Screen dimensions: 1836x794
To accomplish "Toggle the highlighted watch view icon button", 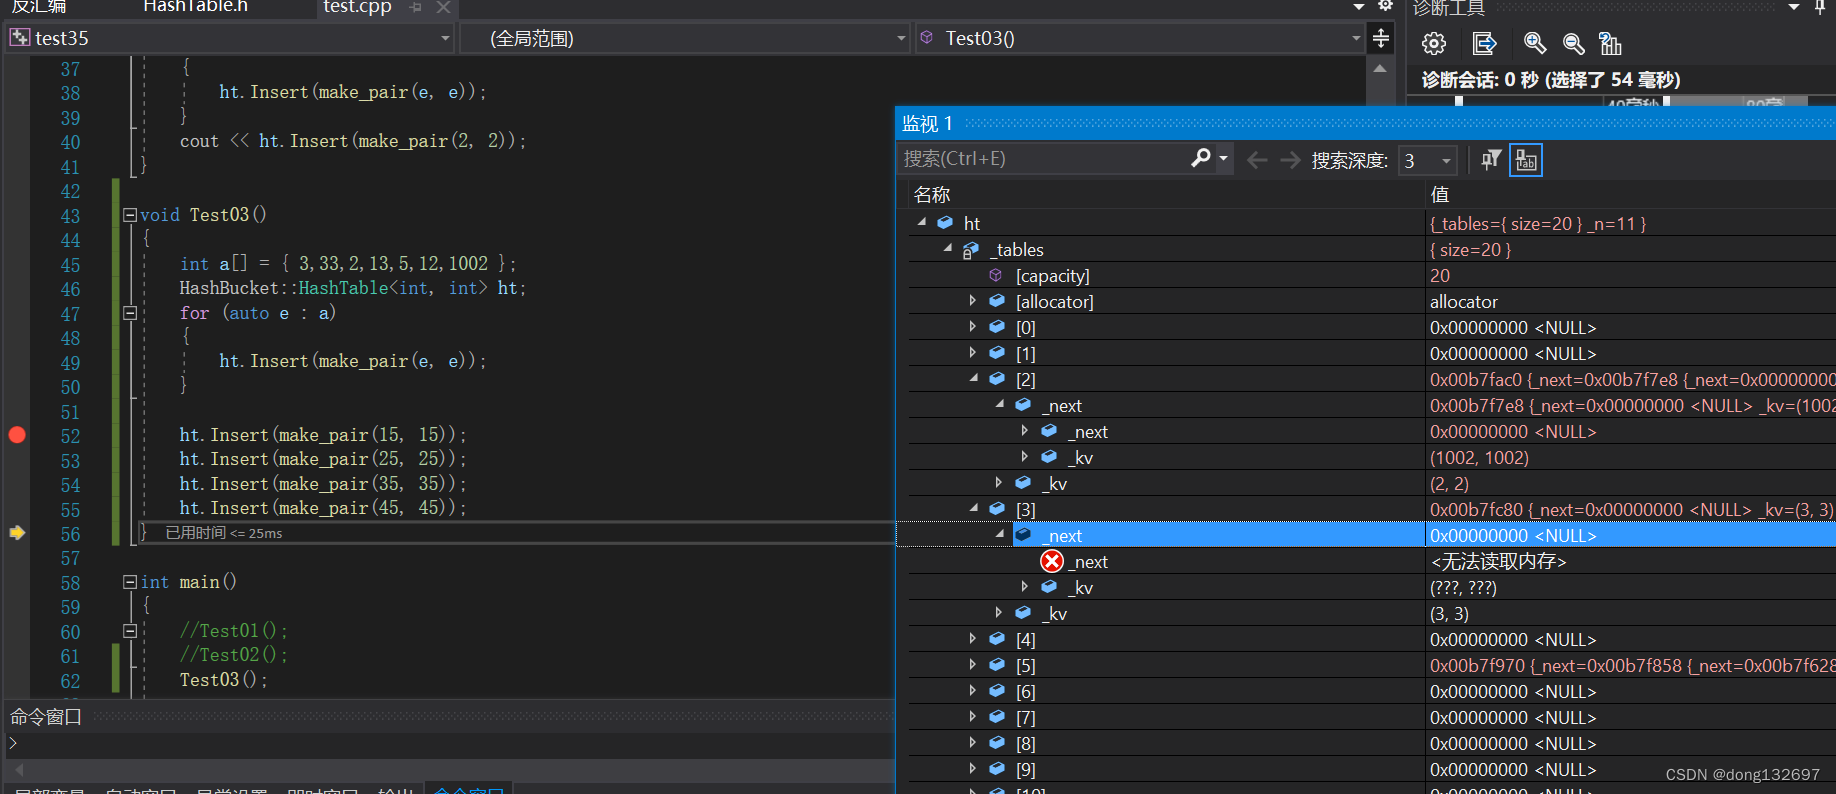I will click(x=1526, y=160).
